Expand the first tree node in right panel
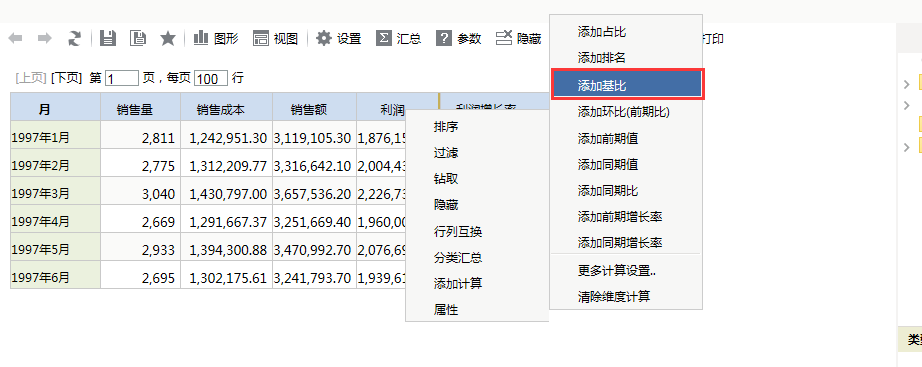The height and width of the screenshot is (367, 922). (x=906, y=84)
